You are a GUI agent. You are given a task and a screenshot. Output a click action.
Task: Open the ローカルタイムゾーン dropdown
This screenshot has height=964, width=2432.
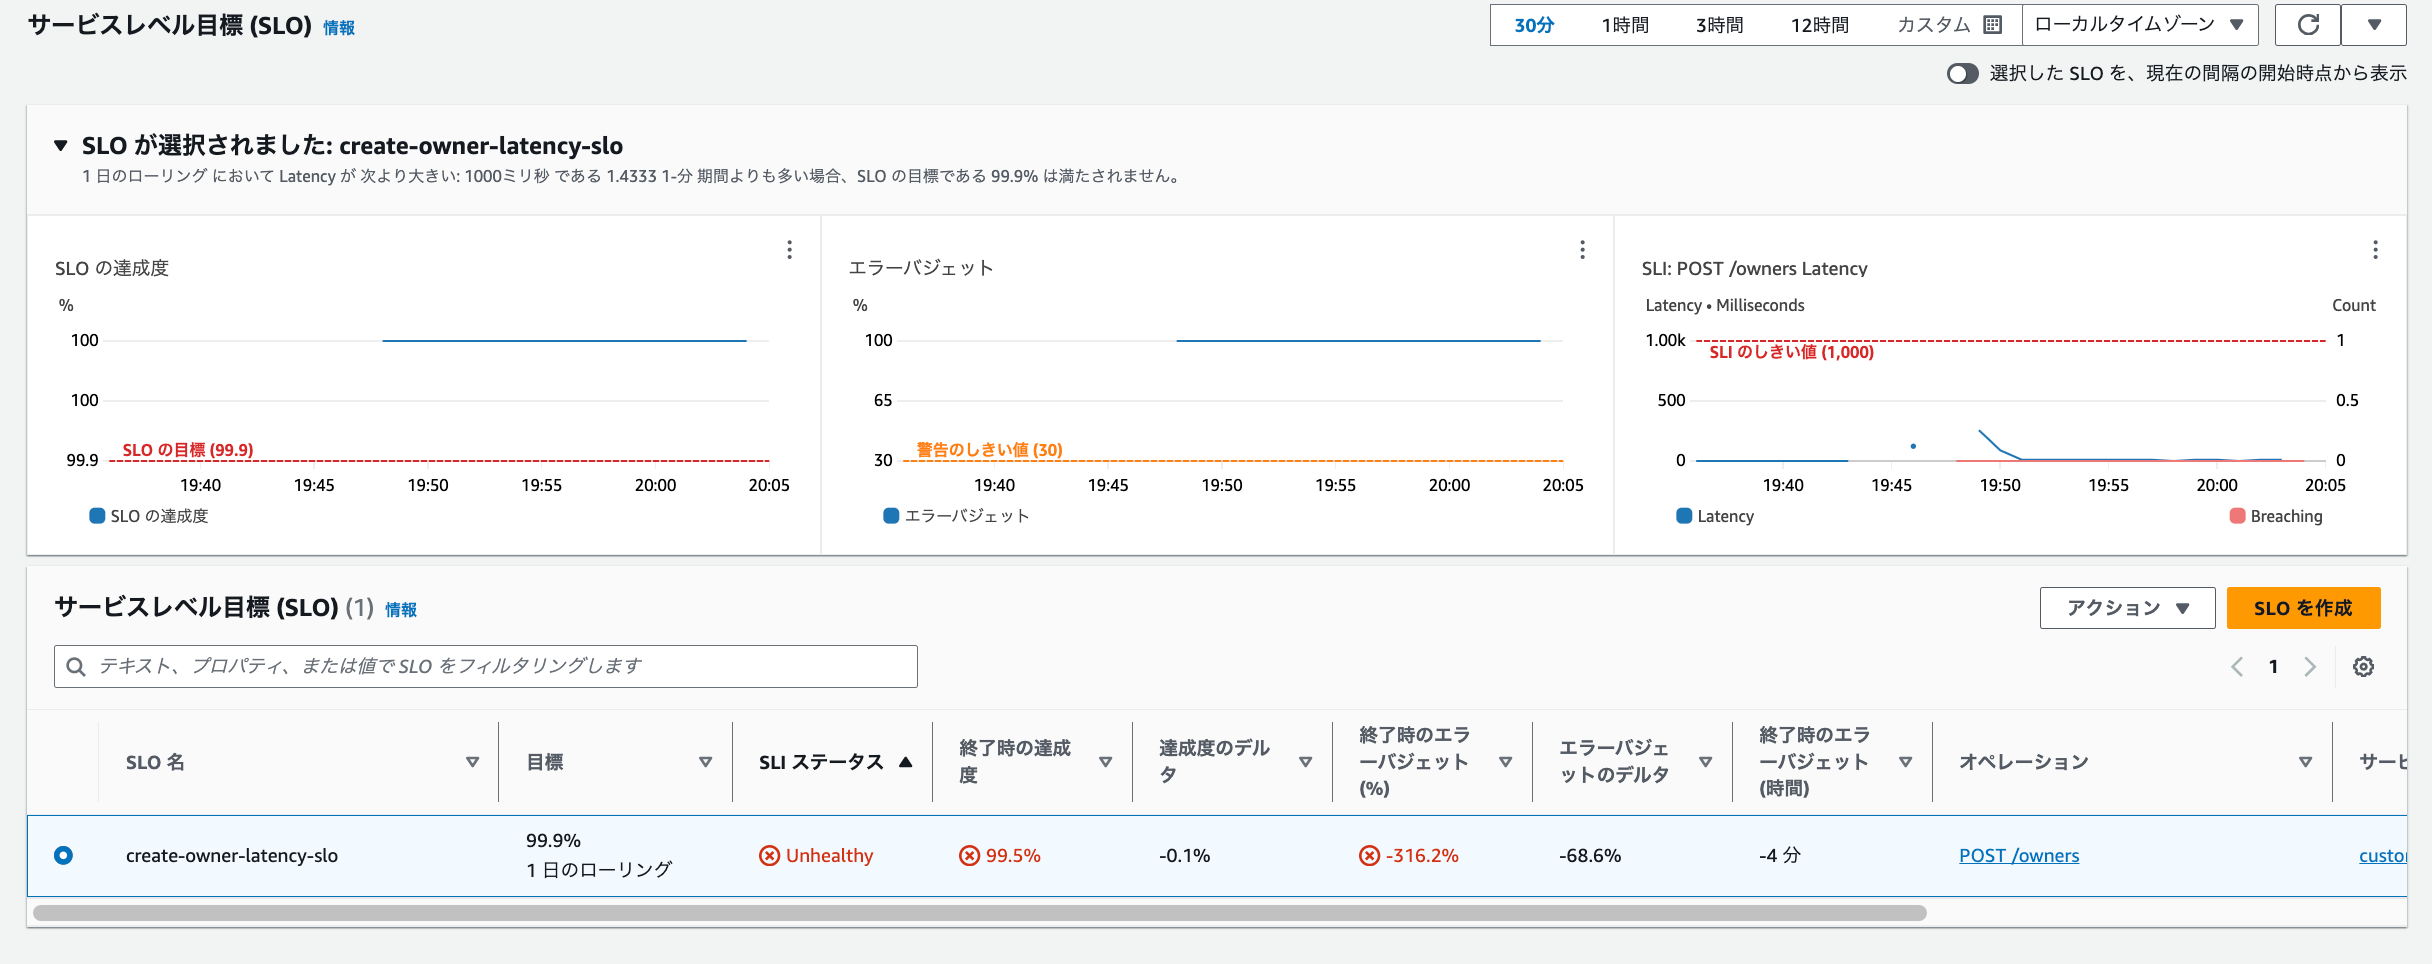pos(2139,25)
